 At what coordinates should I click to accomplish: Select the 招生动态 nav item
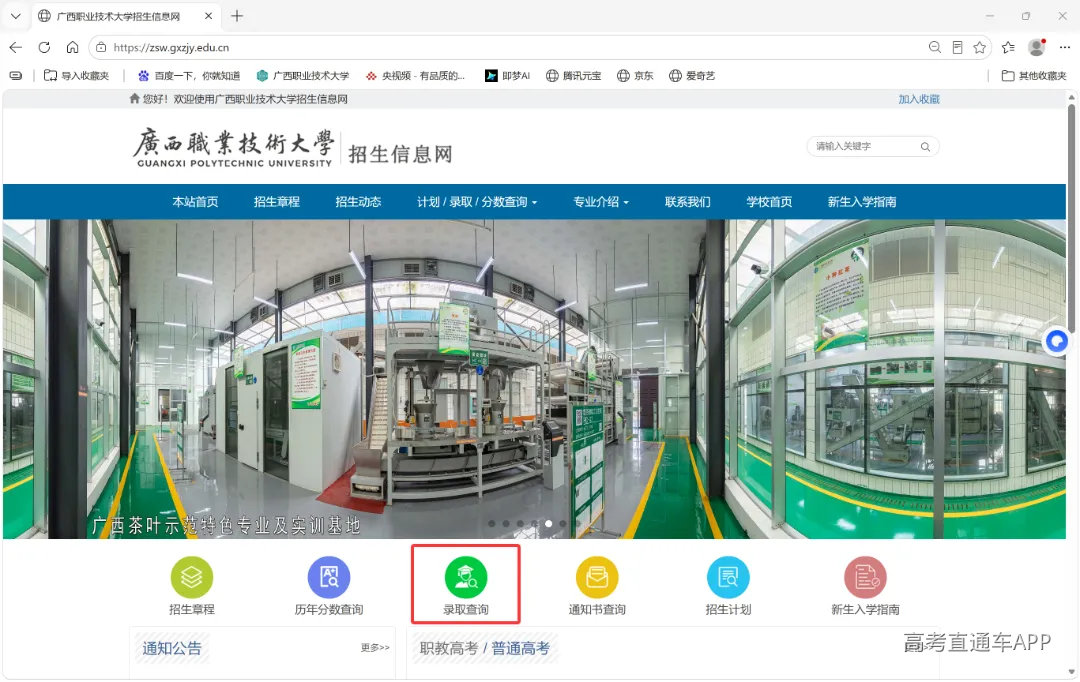(x=358, y=202)
